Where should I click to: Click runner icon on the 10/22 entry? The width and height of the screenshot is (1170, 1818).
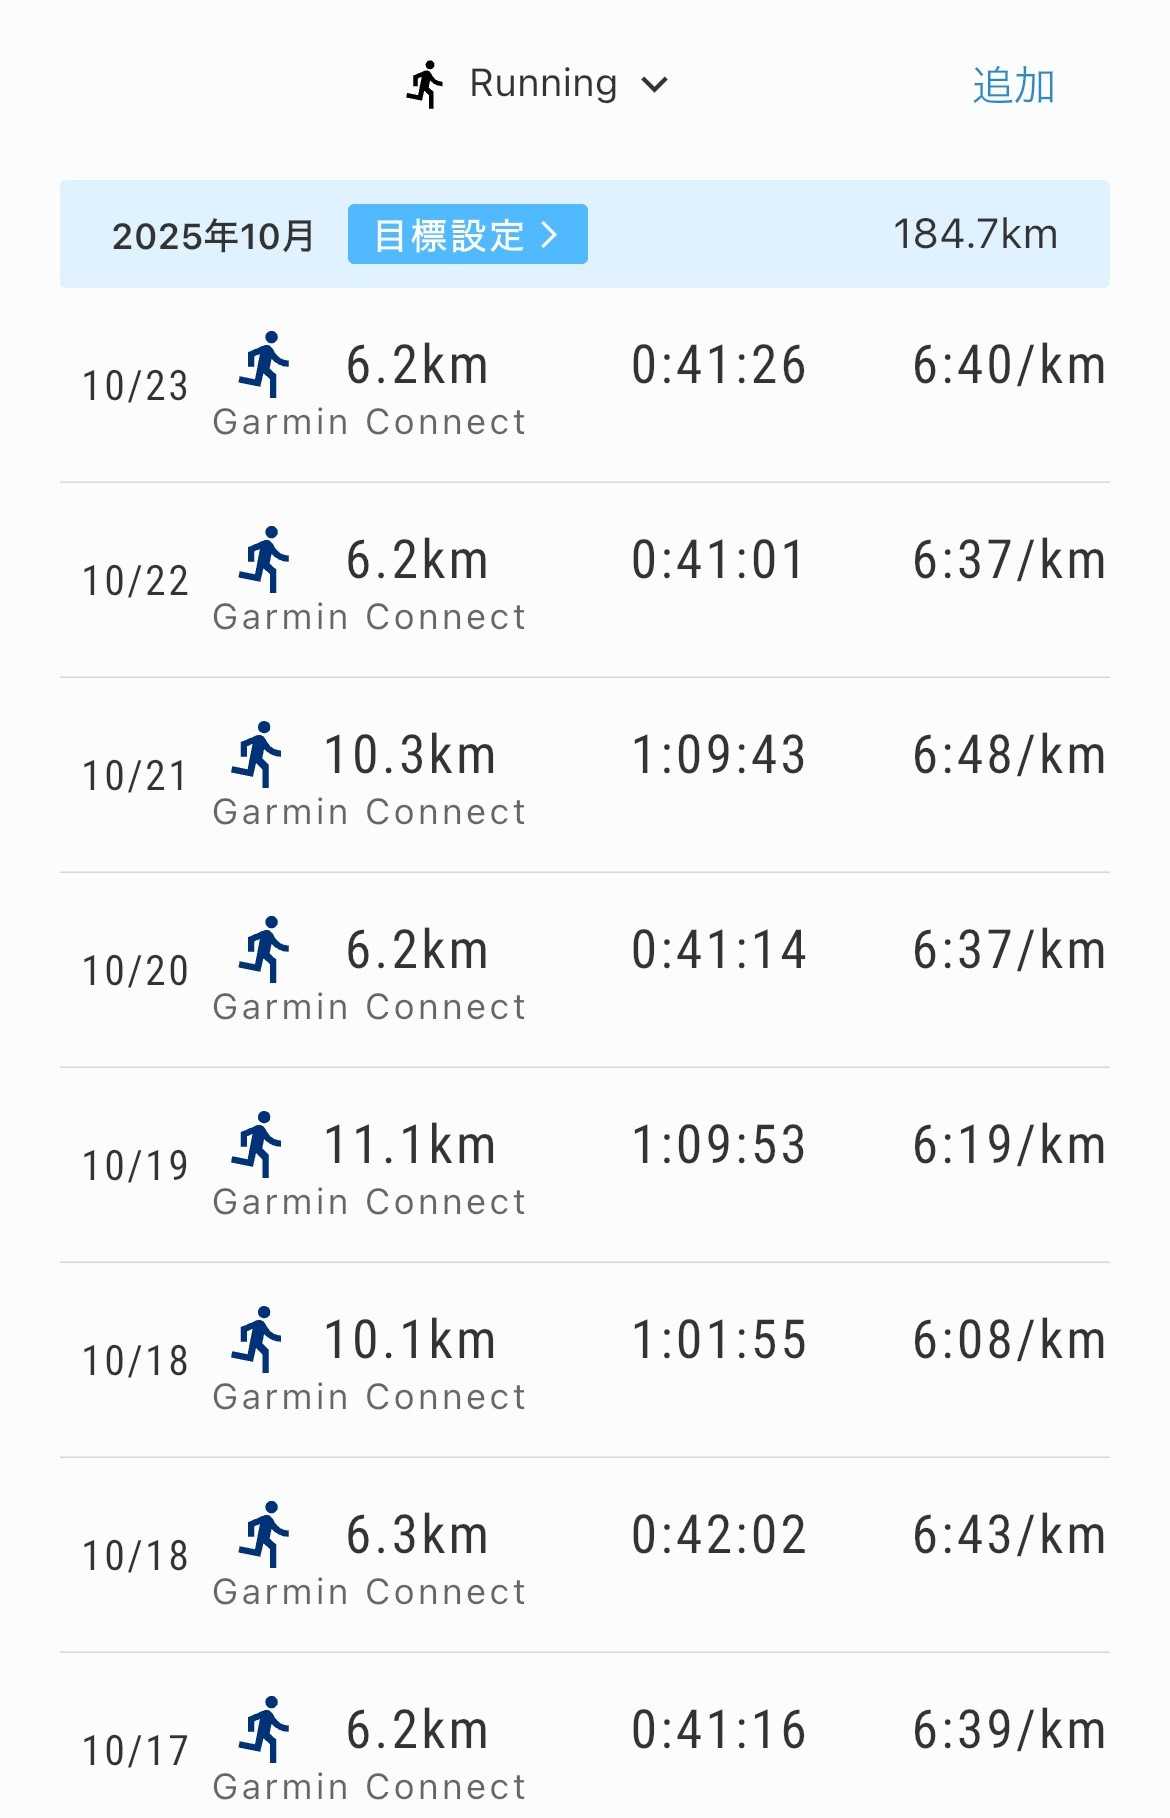[x=264, y=560]
